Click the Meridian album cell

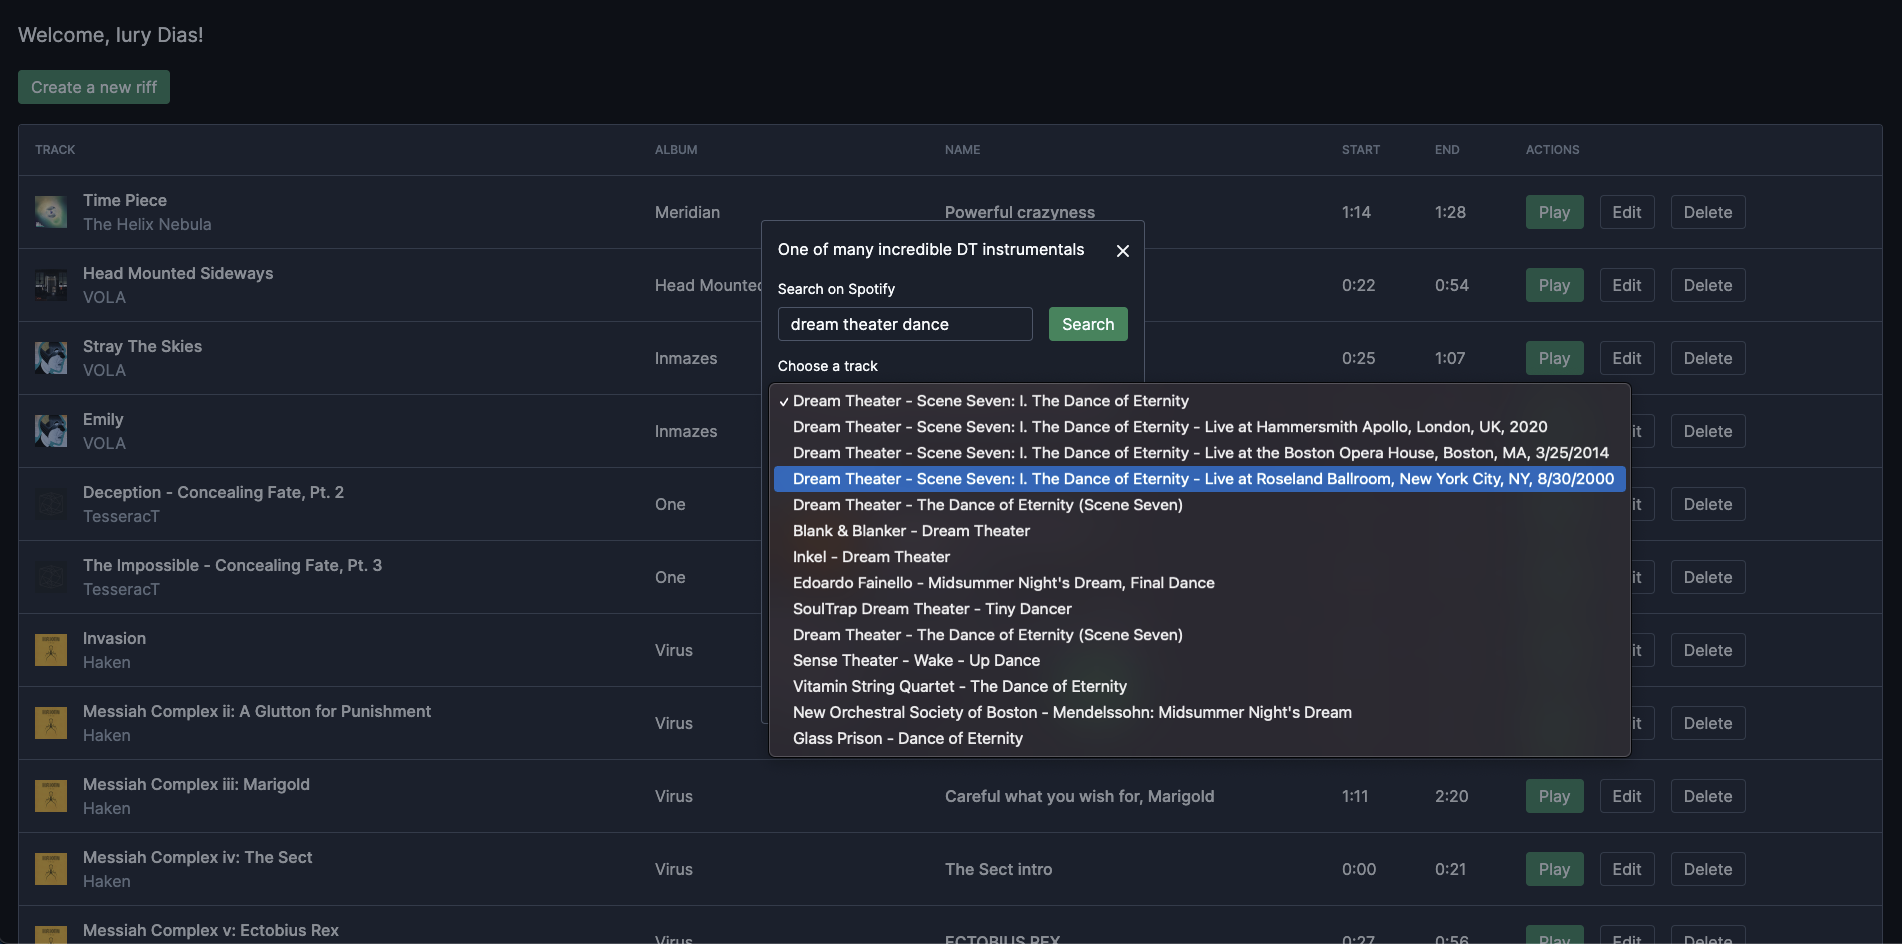687,212
